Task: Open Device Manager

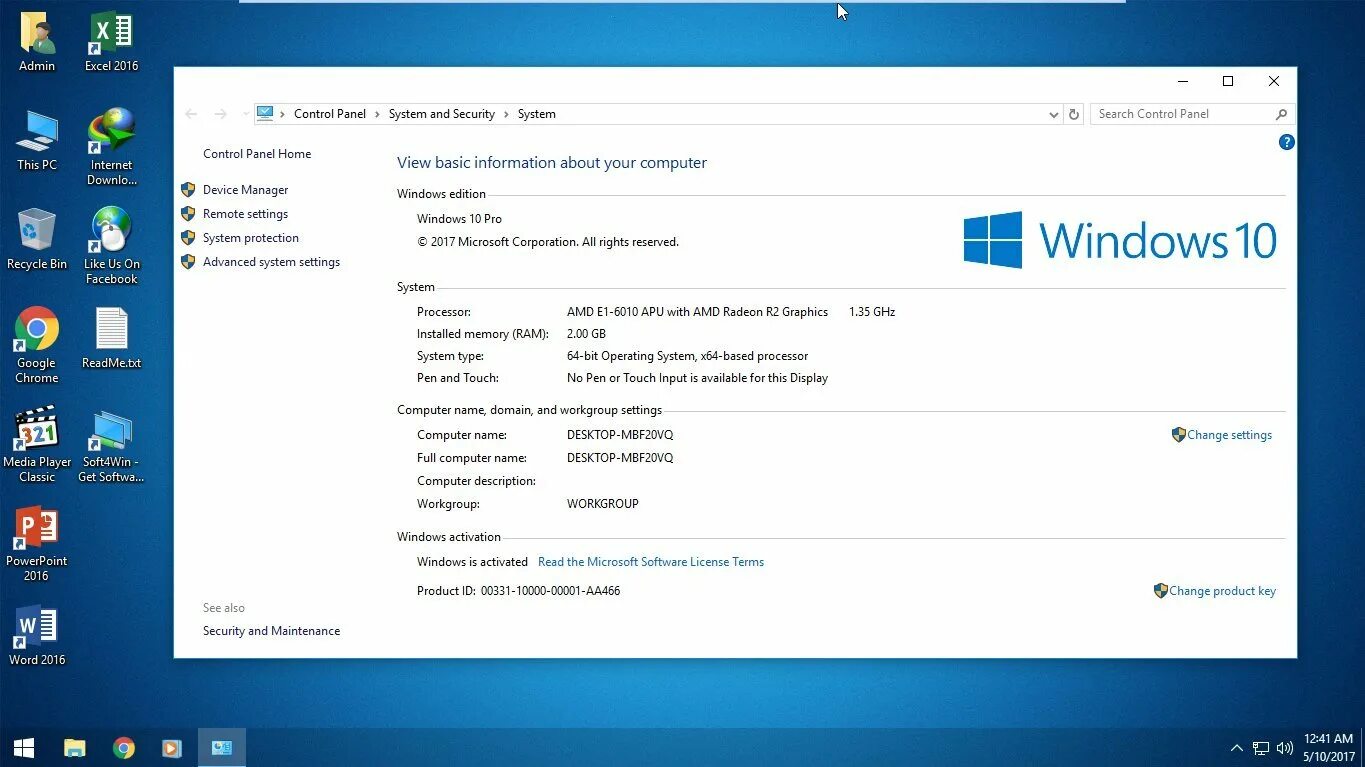Action: coord(245,190)
